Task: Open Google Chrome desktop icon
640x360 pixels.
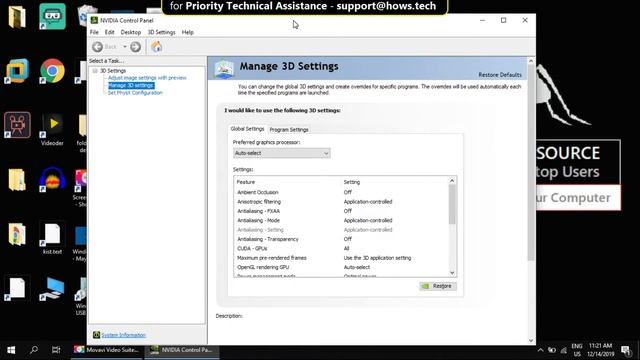Action: [52, 71]
